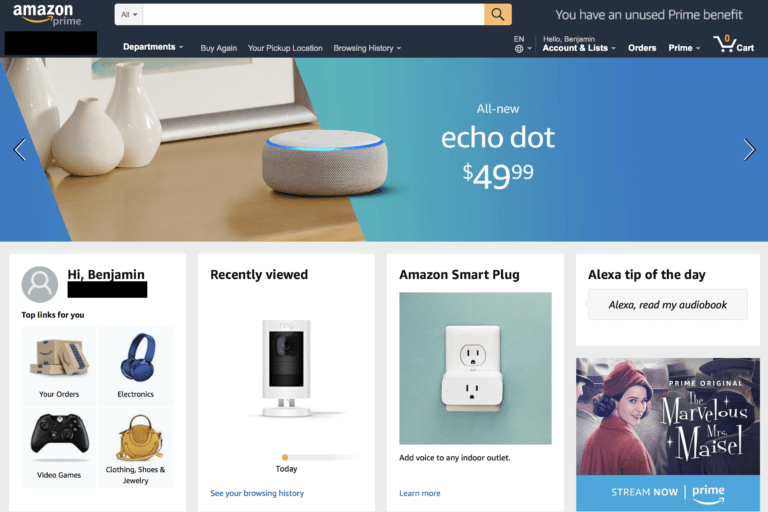Viewport: 768px width, 512px height.
Task: Open the EN language selector
Action: click(522, 44)
